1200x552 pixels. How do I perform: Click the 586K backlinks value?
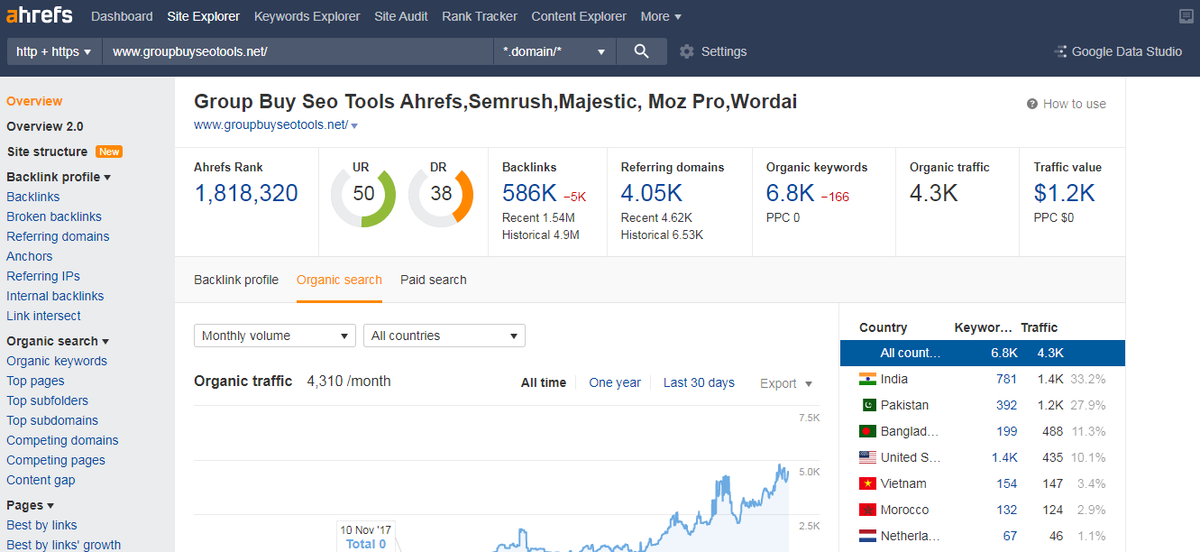pyautogui.click(x=529, y=193)
